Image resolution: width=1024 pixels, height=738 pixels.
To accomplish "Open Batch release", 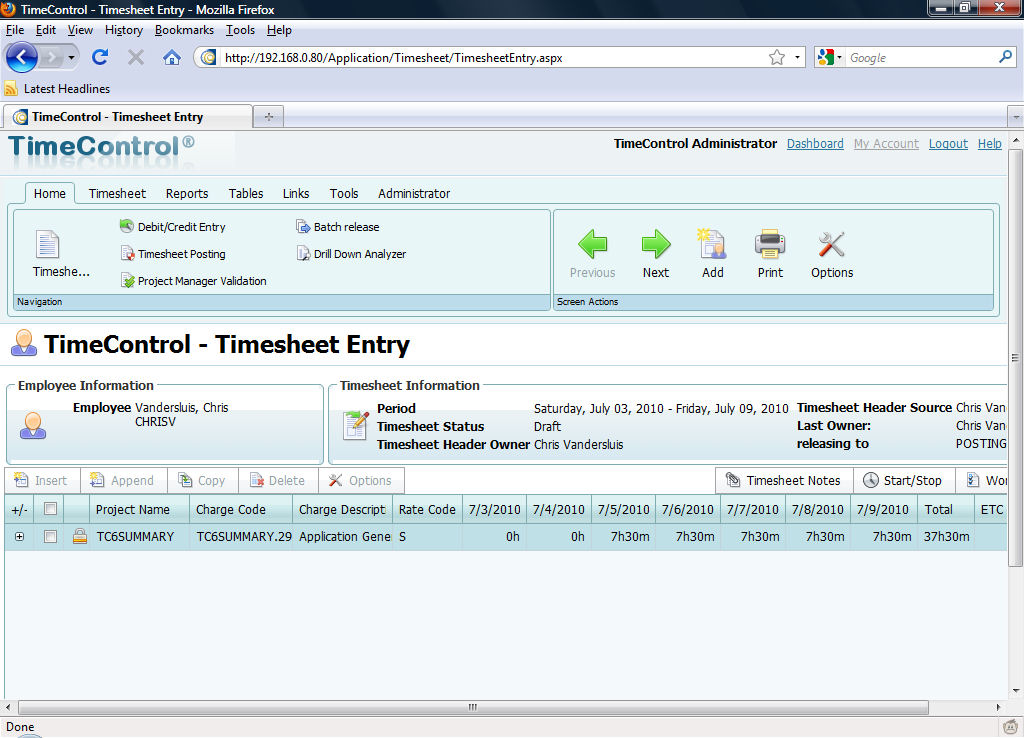I will point(338,227).
